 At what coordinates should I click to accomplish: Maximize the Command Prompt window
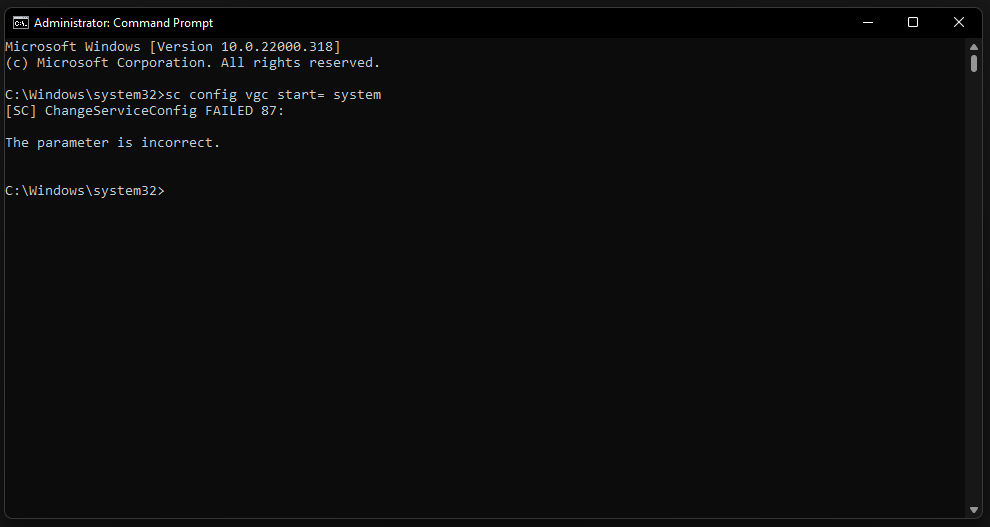[913, 22]
